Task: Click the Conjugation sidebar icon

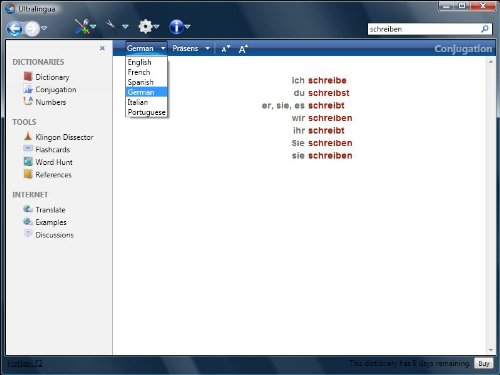Action: click(x=28, y=89)
